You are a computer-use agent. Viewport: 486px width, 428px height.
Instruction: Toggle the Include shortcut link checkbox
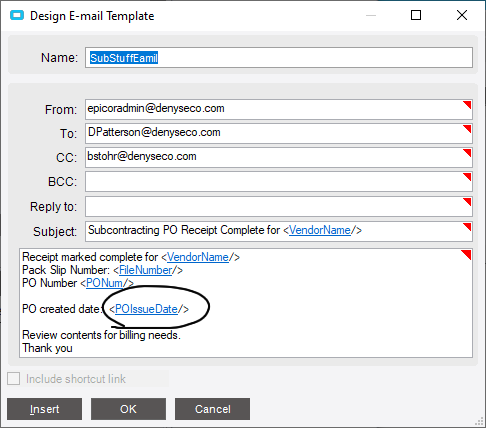pos(14,379)
